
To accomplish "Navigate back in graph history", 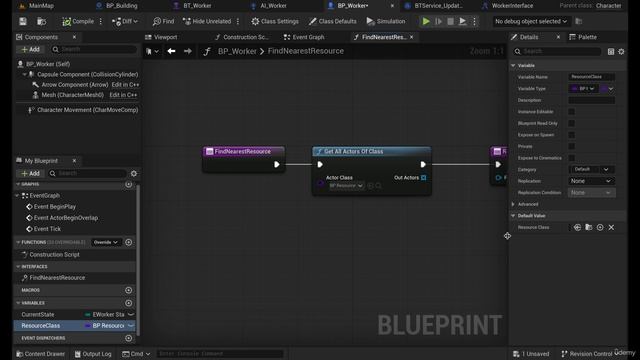I will (171, 51).
